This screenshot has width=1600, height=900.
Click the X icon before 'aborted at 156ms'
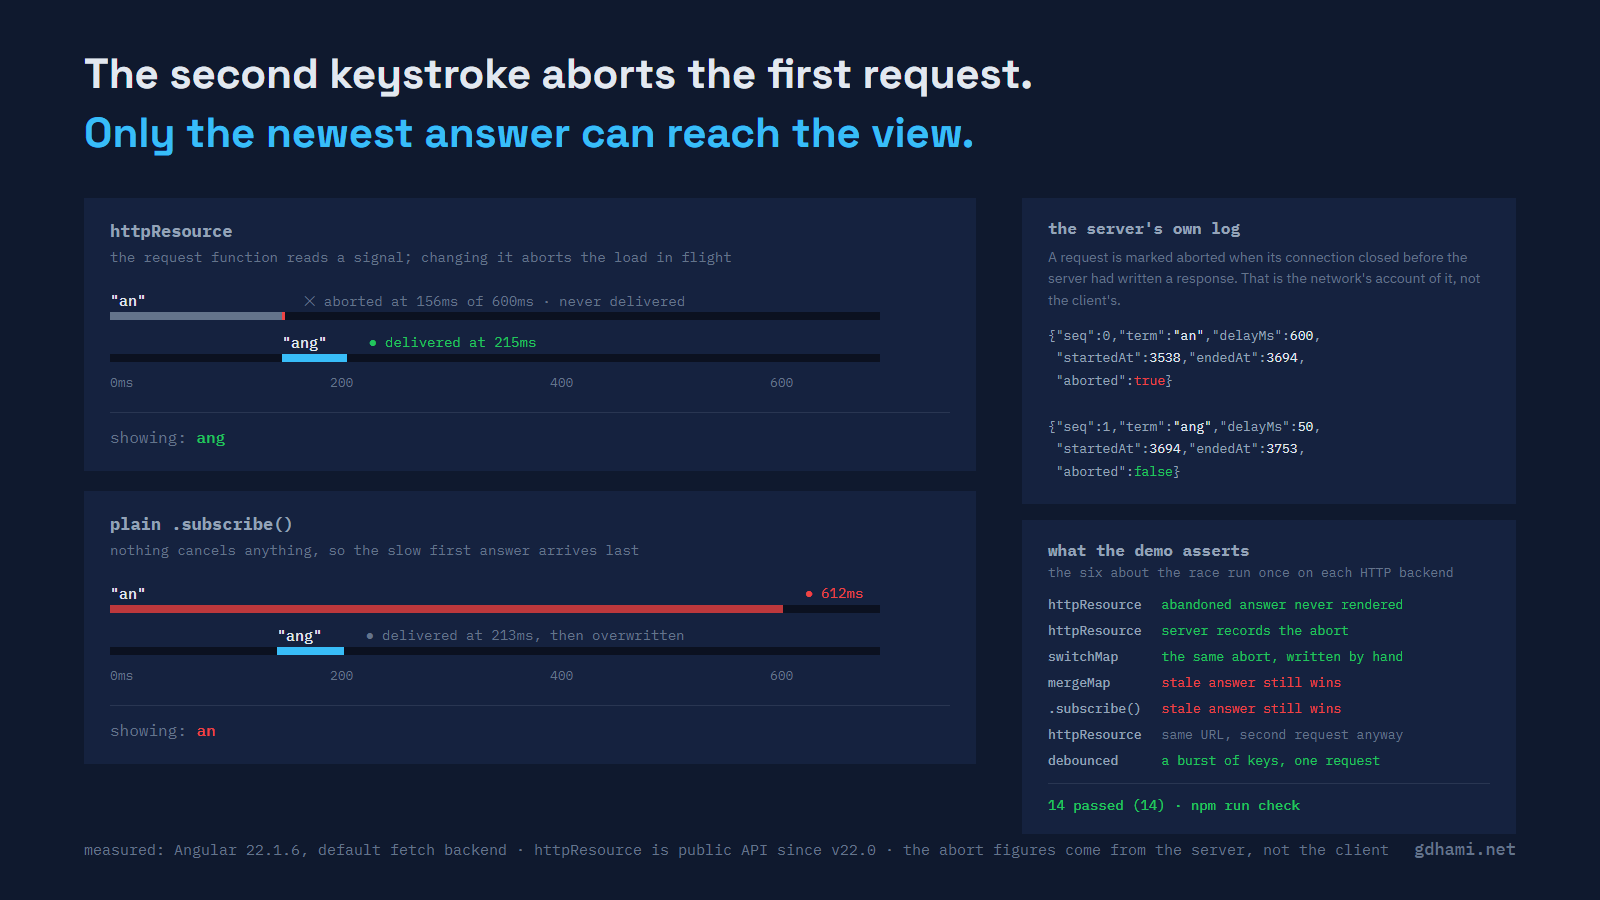pyautogui.click(x=310, y=301)
